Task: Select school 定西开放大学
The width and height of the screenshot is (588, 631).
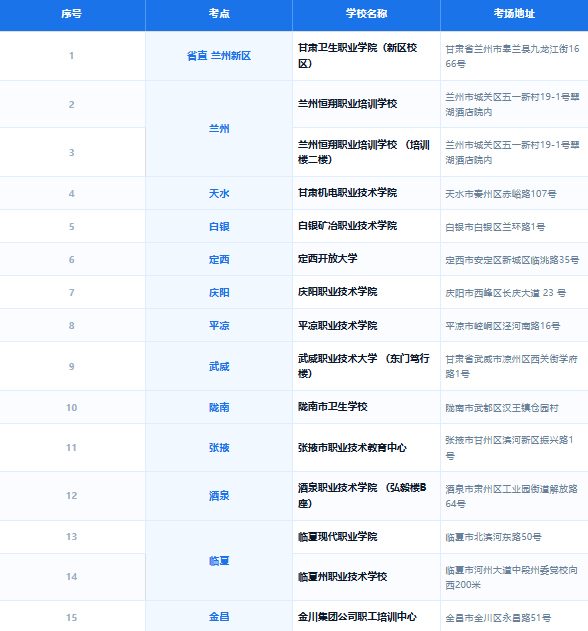Action: coord(328,258)
